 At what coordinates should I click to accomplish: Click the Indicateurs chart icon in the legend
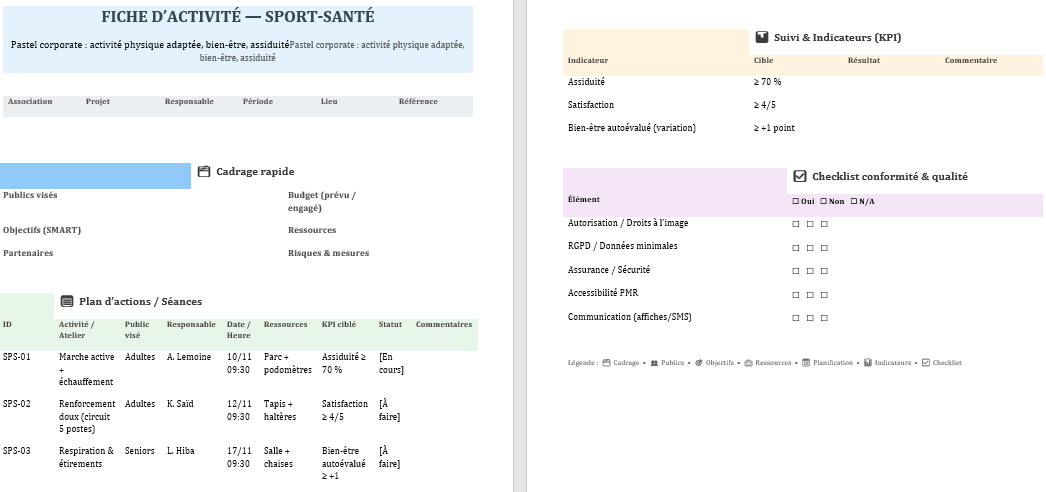pyautogui.click(x=868, y=363)
